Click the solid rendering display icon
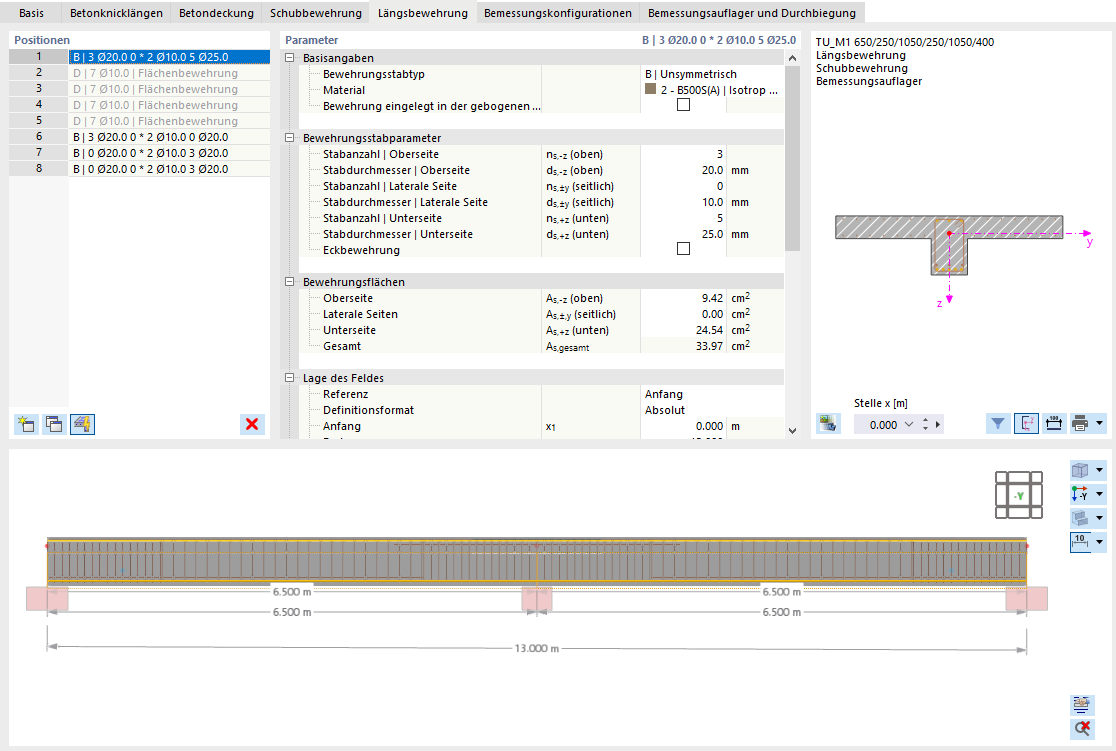This screenshot has width=1116, height=751. click(1080, 518)
